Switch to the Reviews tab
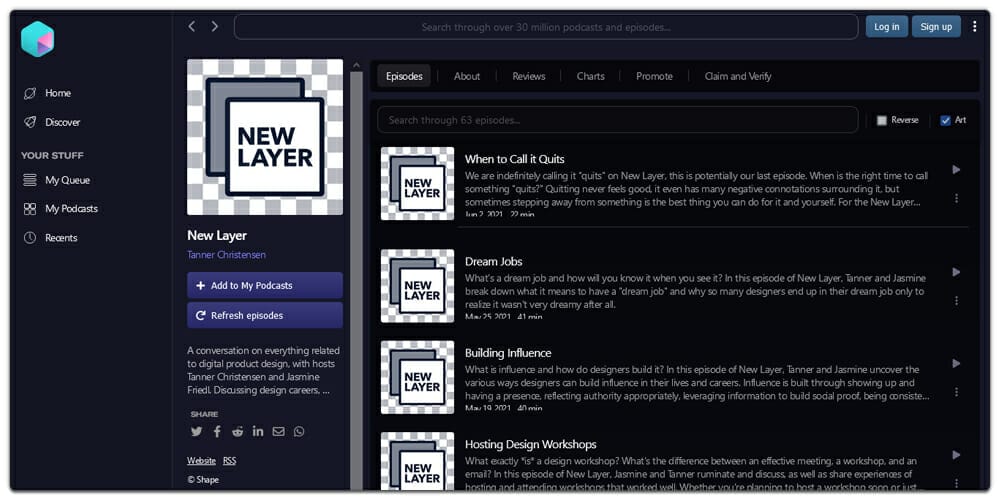Screen dimensions: 1000x500 [528, 76]
